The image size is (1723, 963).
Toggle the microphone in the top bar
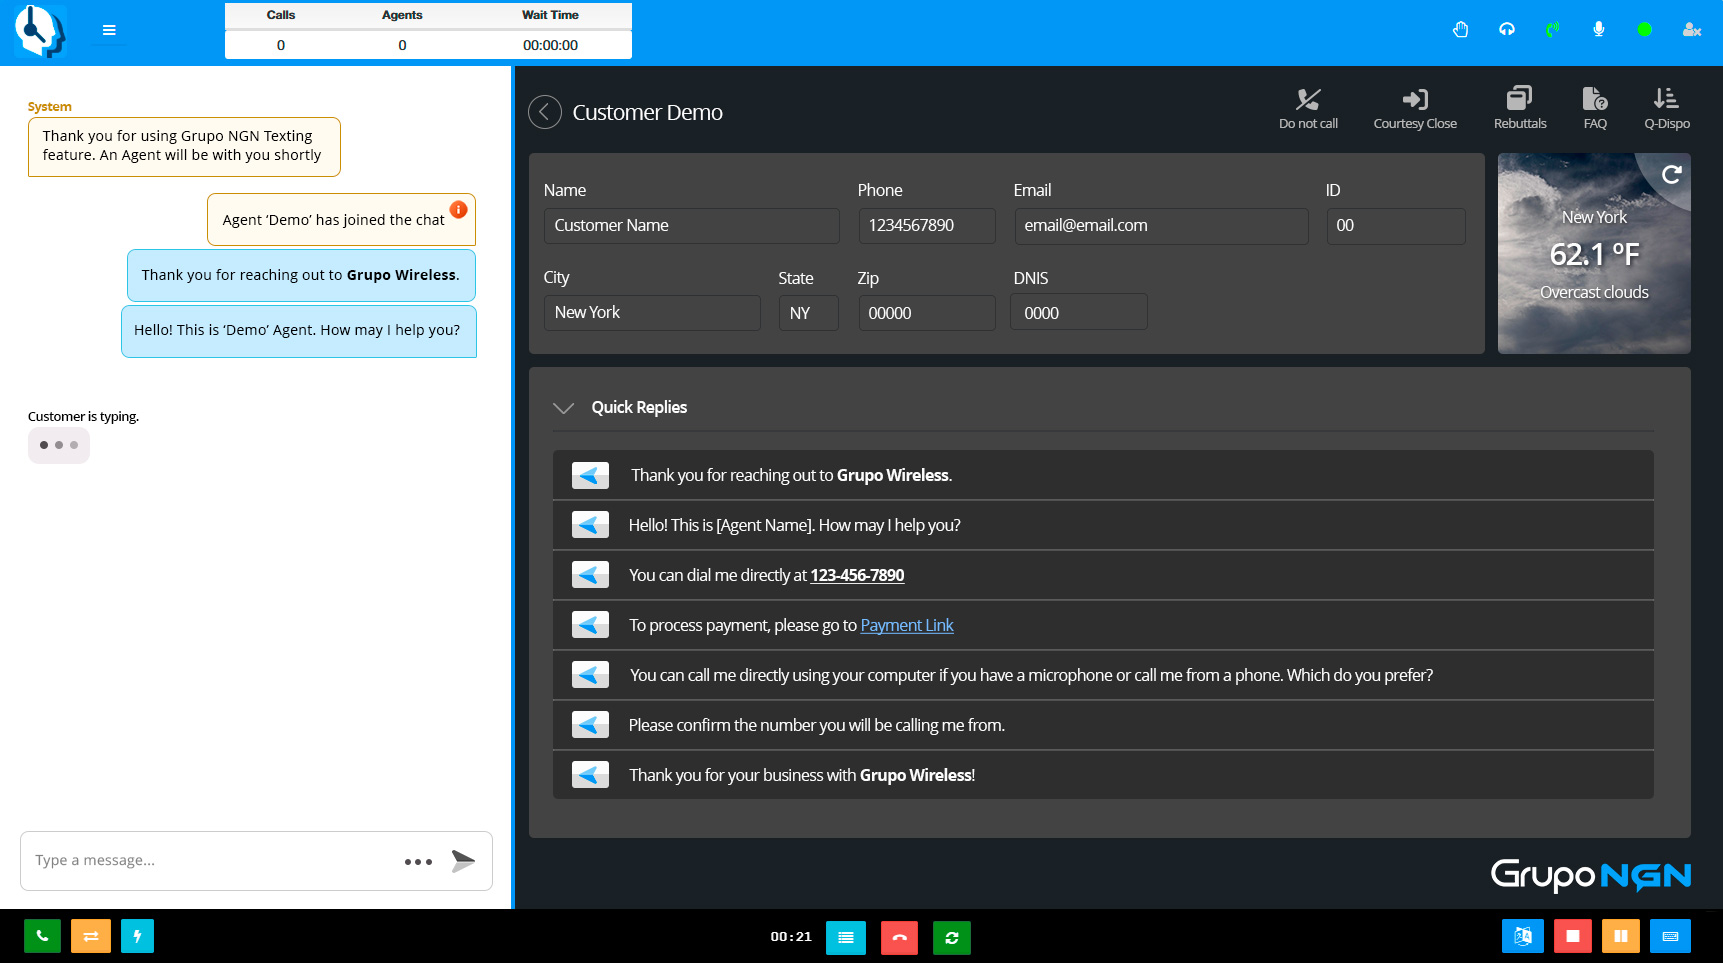1599,29
